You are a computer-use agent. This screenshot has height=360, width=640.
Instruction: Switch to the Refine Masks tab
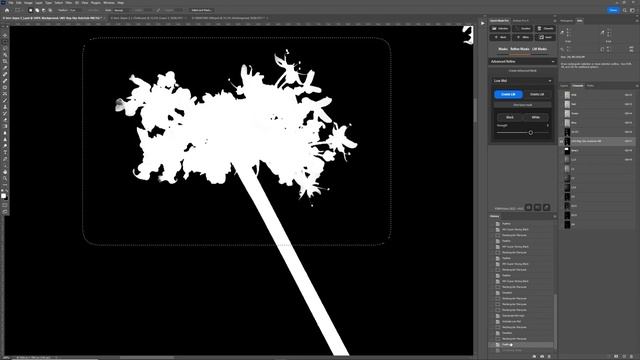[520, 49]
